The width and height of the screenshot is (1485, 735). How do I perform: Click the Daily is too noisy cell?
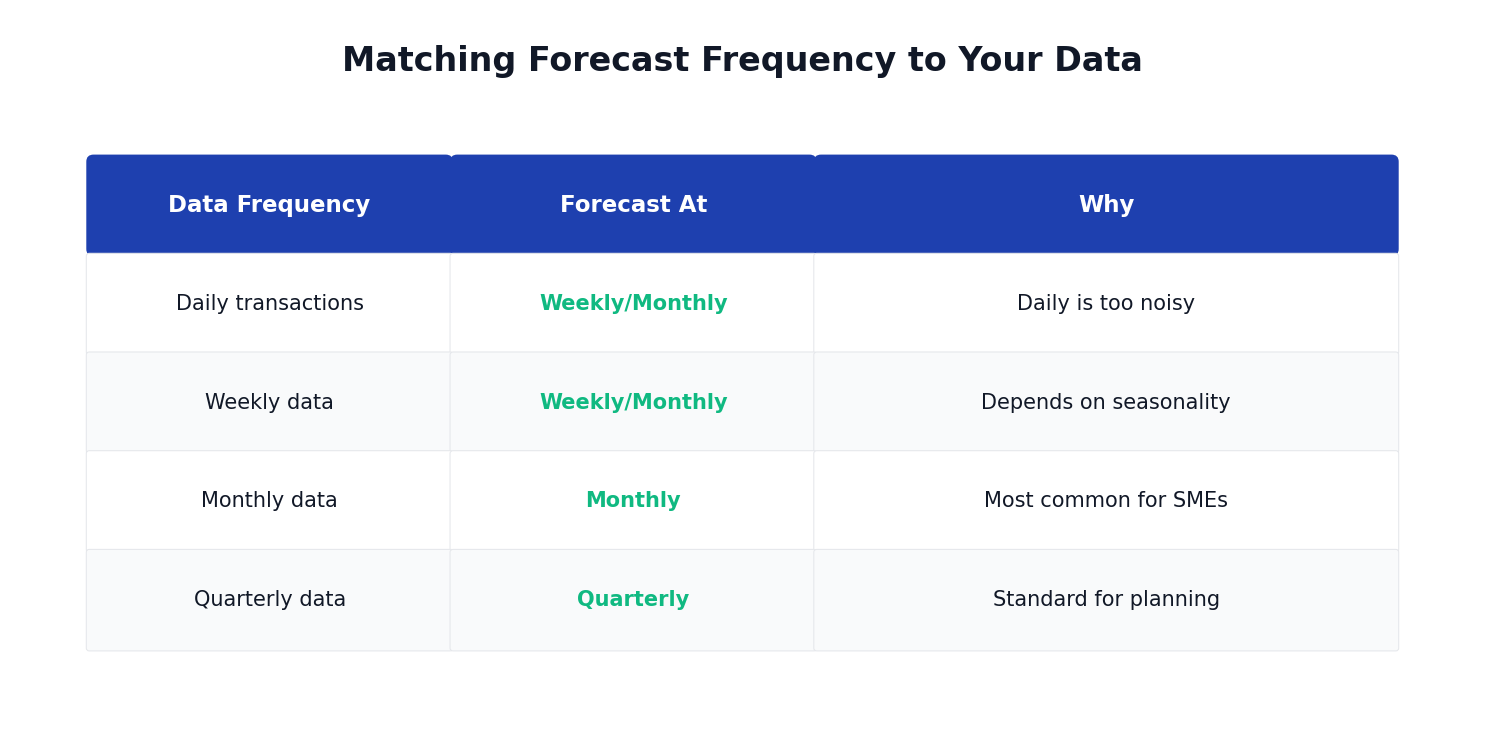tap(1105, 304)
